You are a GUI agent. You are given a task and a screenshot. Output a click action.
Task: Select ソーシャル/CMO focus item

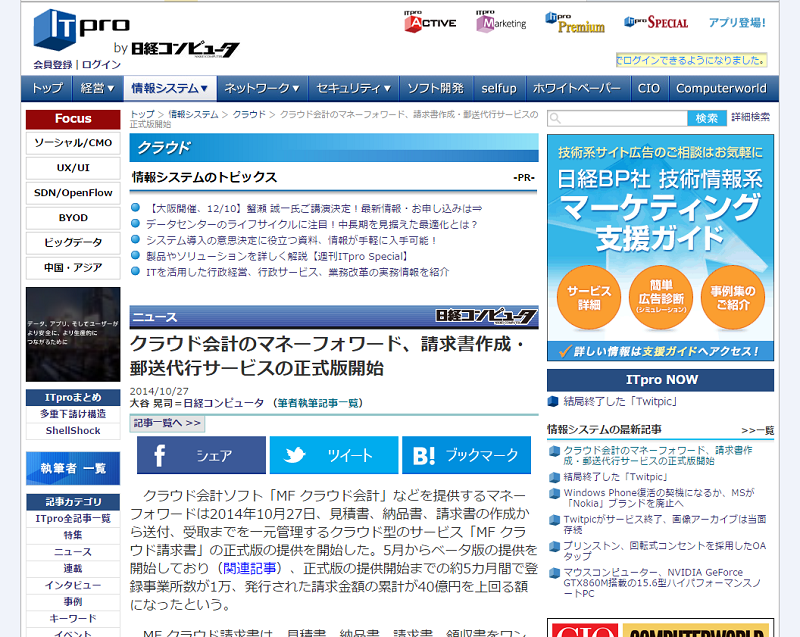point(73,143)
